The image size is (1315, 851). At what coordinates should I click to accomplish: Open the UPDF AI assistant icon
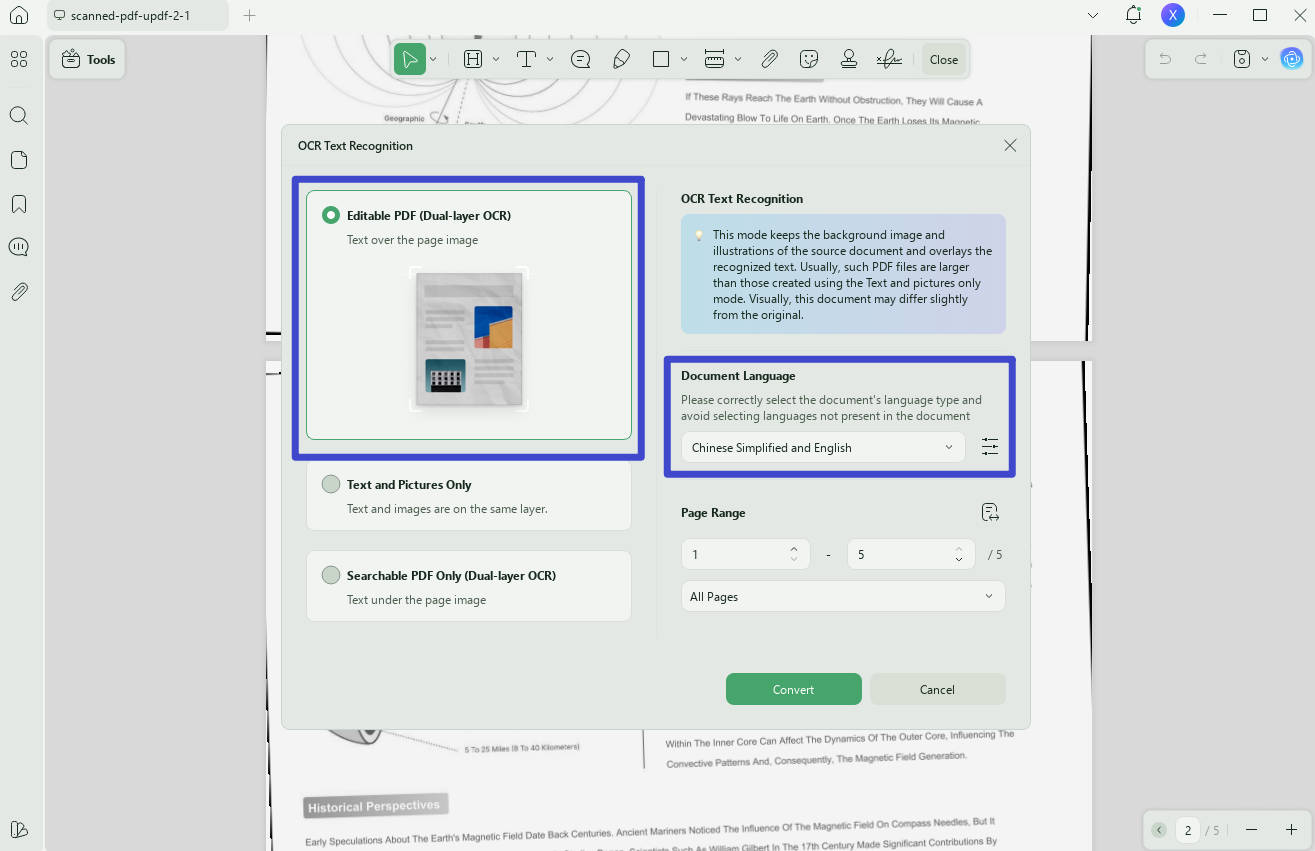1292,59
